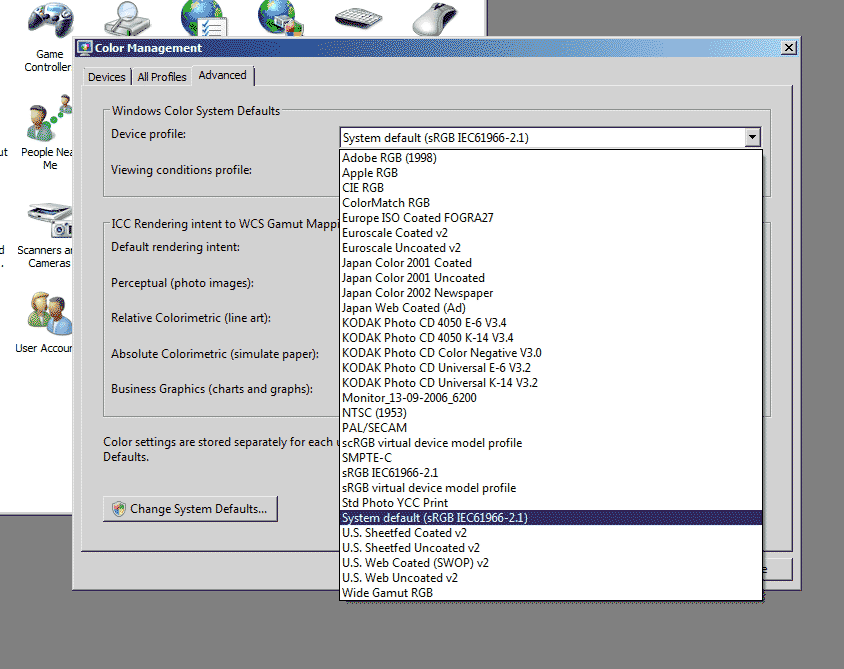
Task: Choose Euroscale Coated v2
Action: 551,233
